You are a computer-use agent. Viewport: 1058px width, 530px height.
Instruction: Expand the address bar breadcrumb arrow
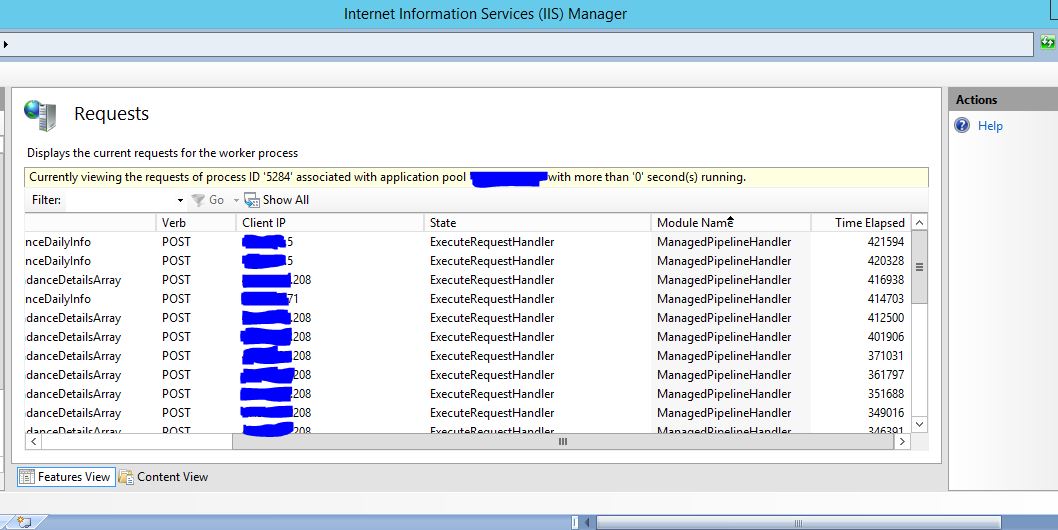coord(5,44)
